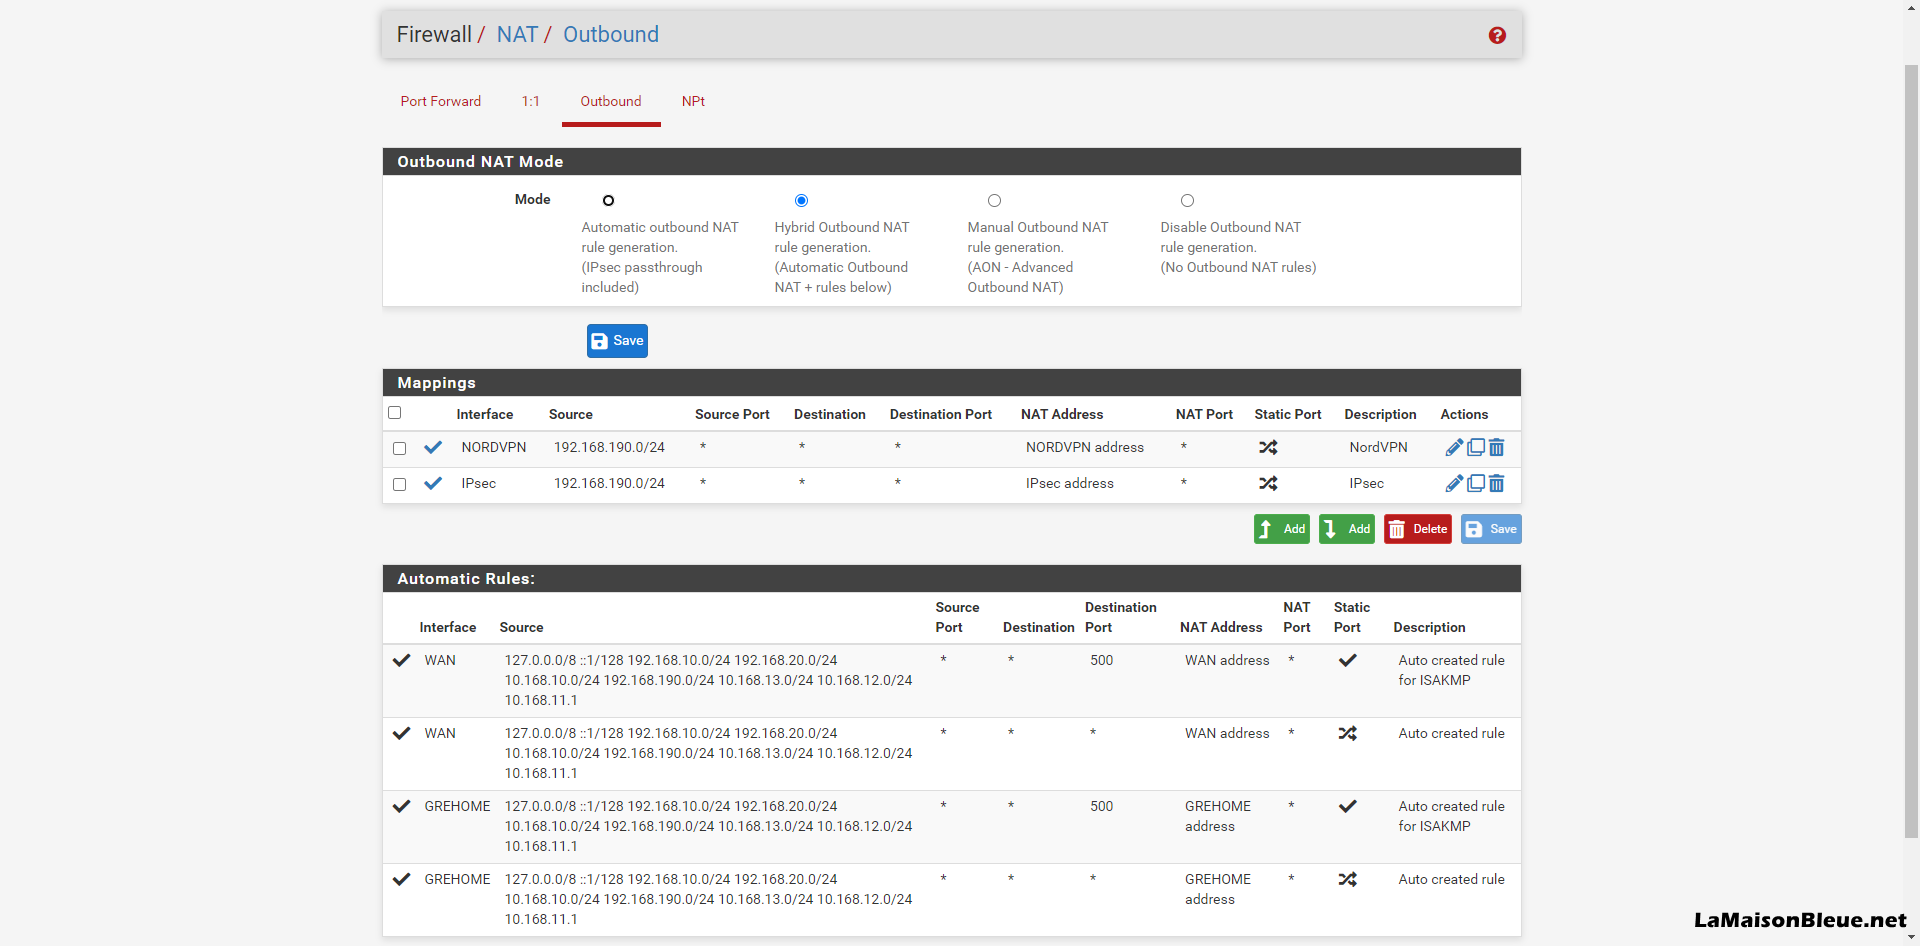The height and width of the screenshot is (946, 1920).
Task: Click enabled checkmark of first WAN rule
Action: tap(402, 660)
